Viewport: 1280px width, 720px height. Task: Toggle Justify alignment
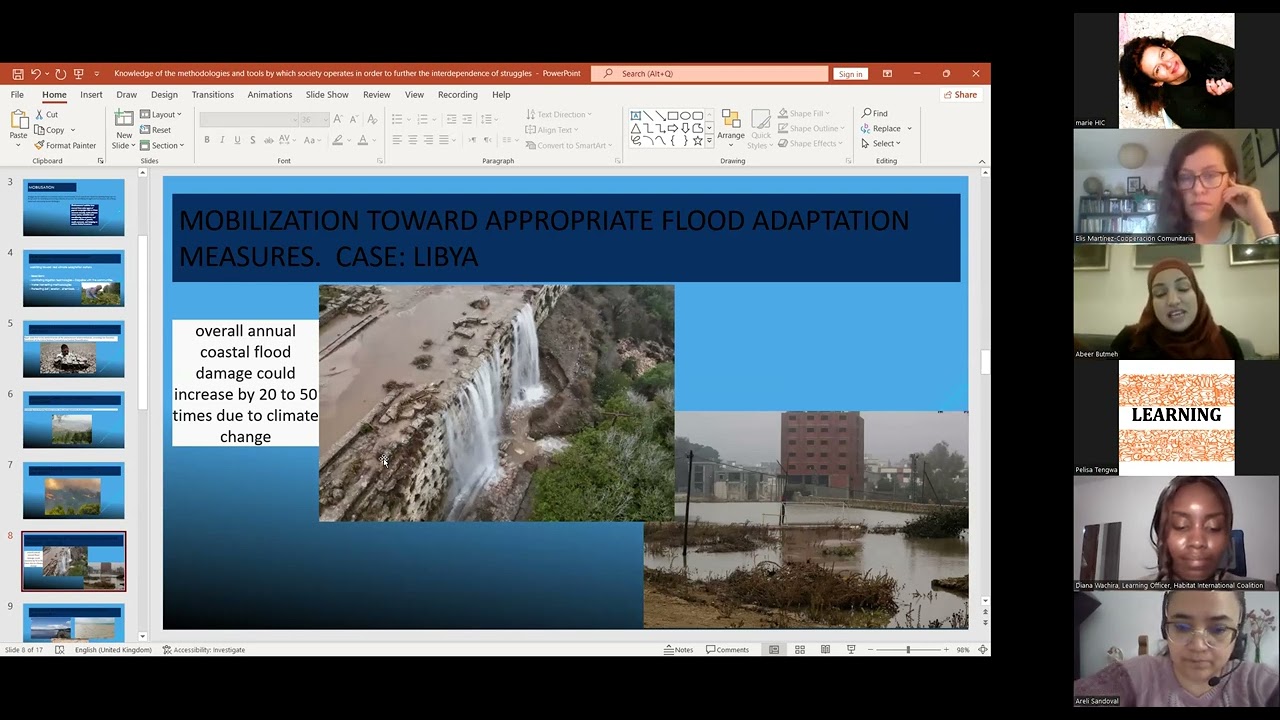click(x=442, y=140)
